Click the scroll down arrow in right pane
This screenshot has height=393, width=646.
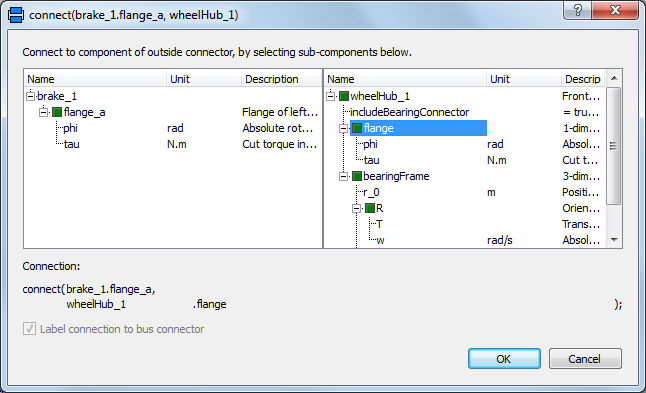614,240
